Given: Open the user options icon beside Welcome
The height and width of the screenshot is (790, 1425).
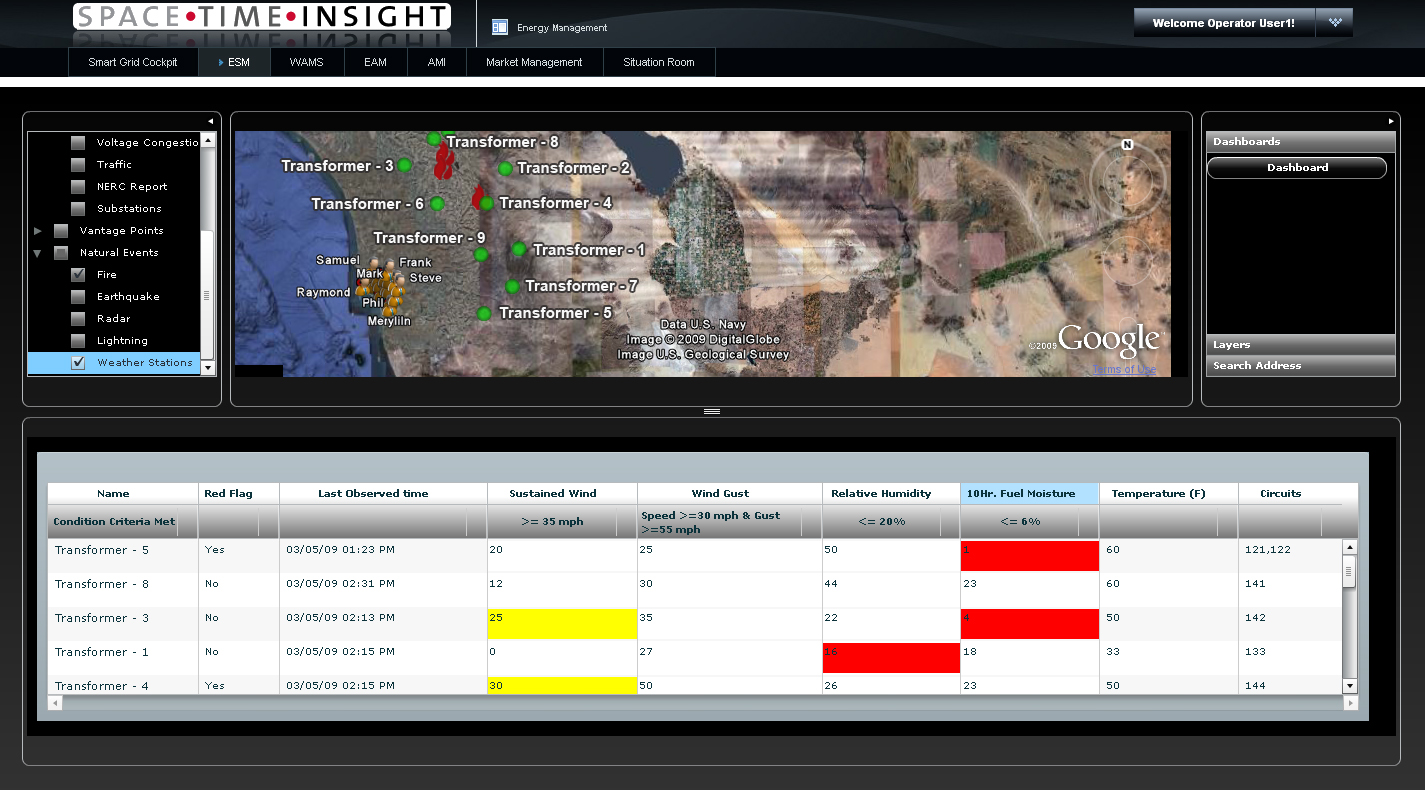Looking at the screenshot, I should click(x=1335, y=22).
